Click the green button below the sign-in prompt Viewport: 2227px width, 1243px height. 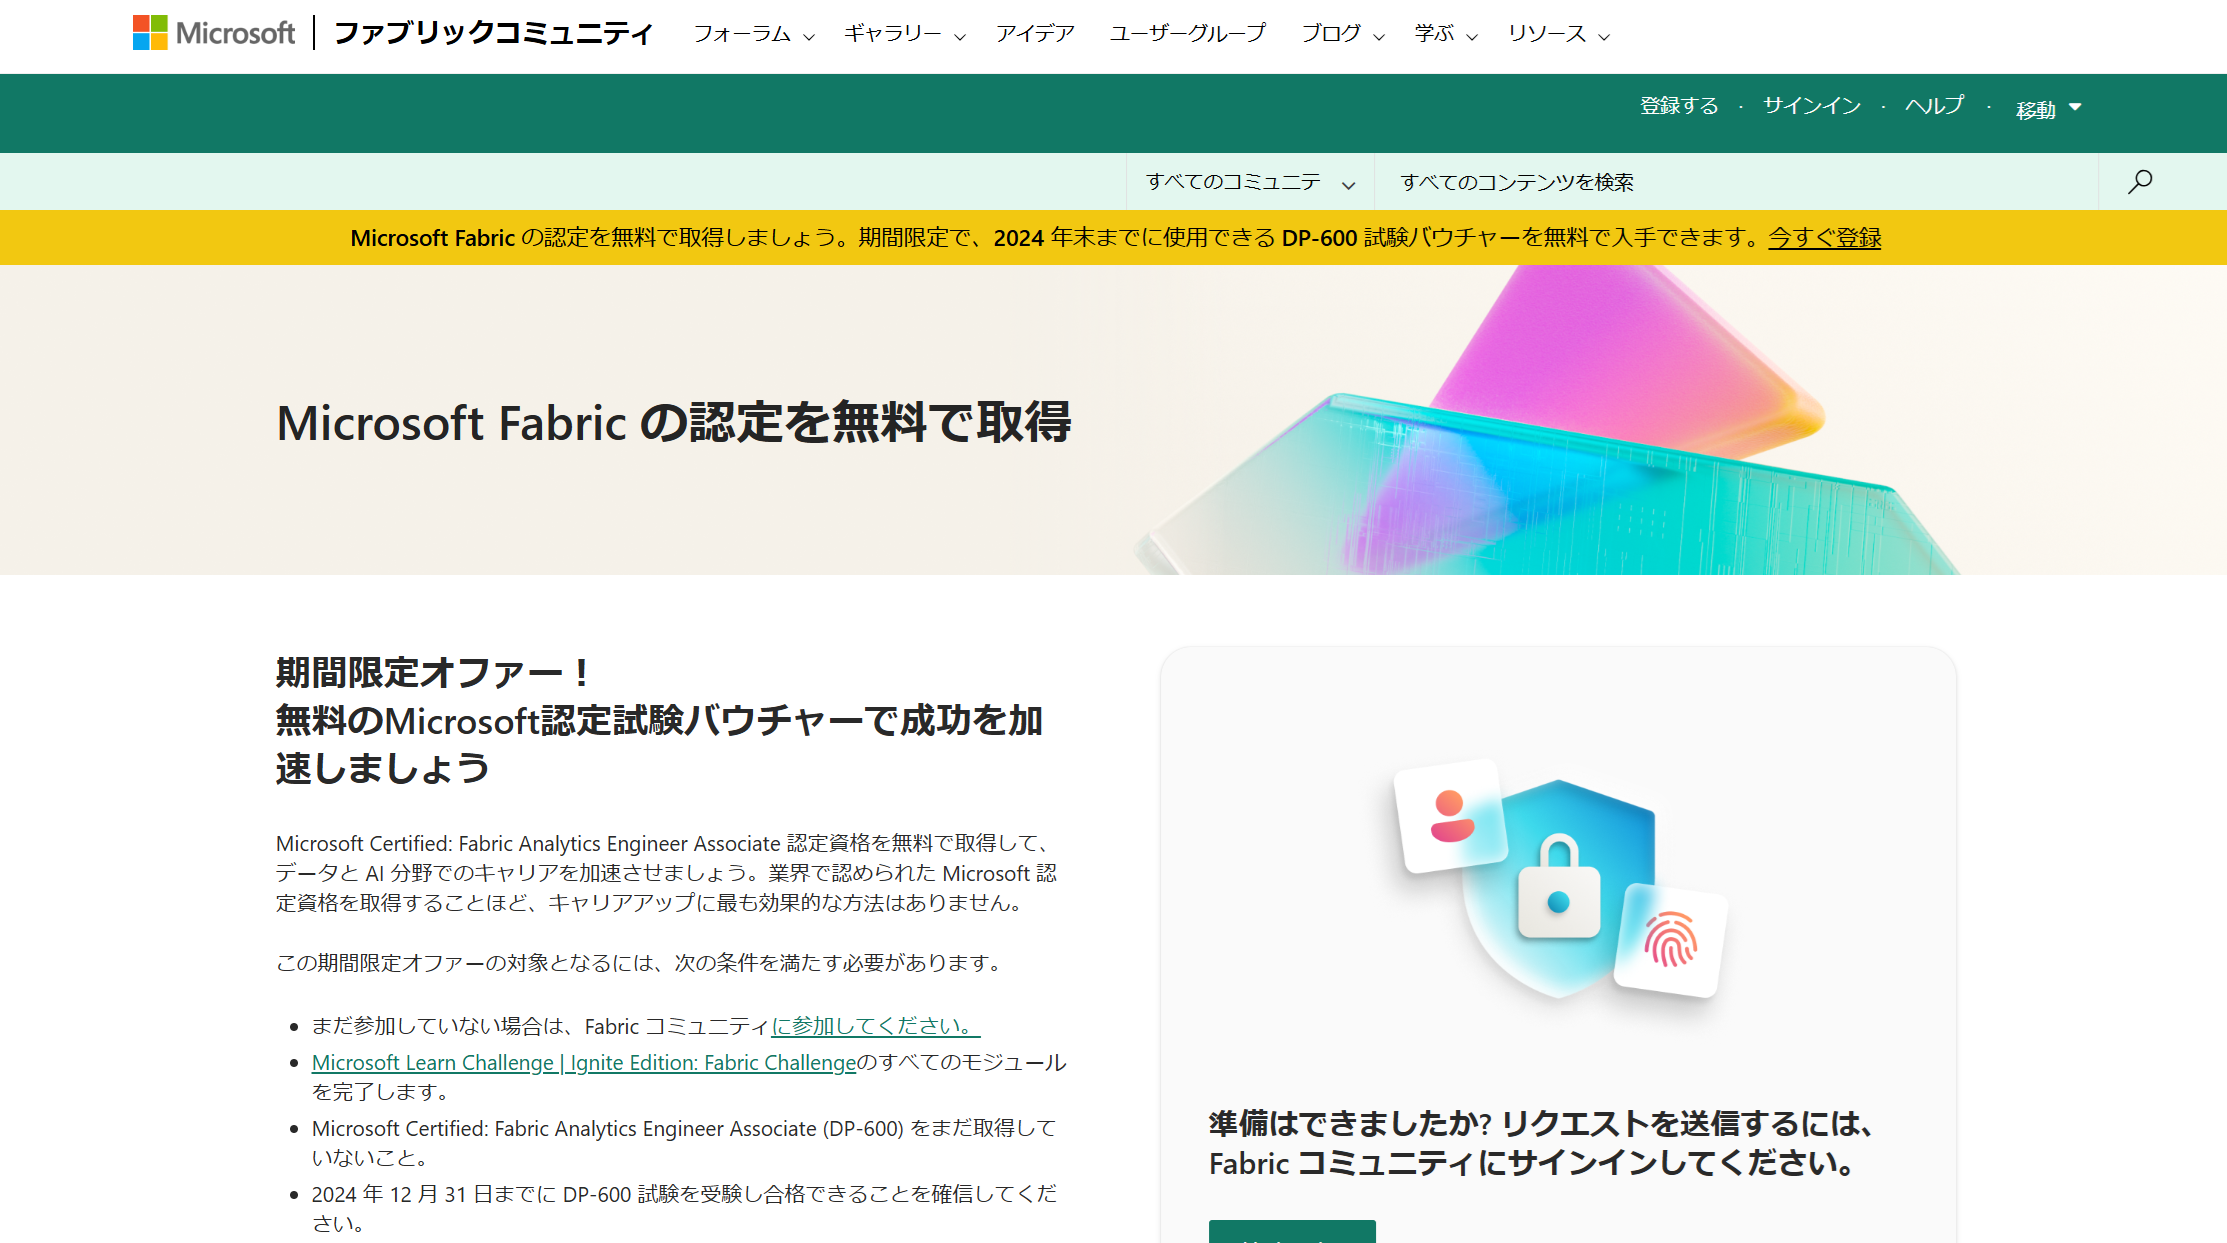(x=1292, y=1237)
